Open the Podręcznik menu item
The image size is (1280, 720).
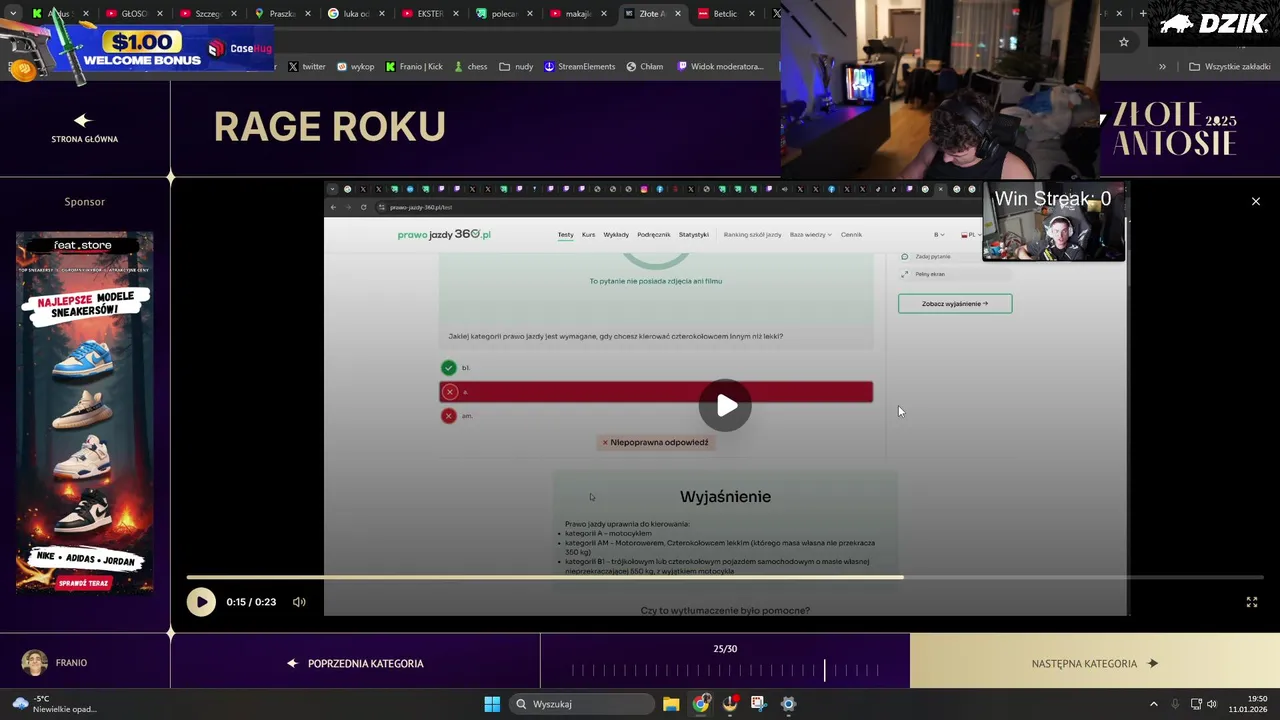coord(654,235)
